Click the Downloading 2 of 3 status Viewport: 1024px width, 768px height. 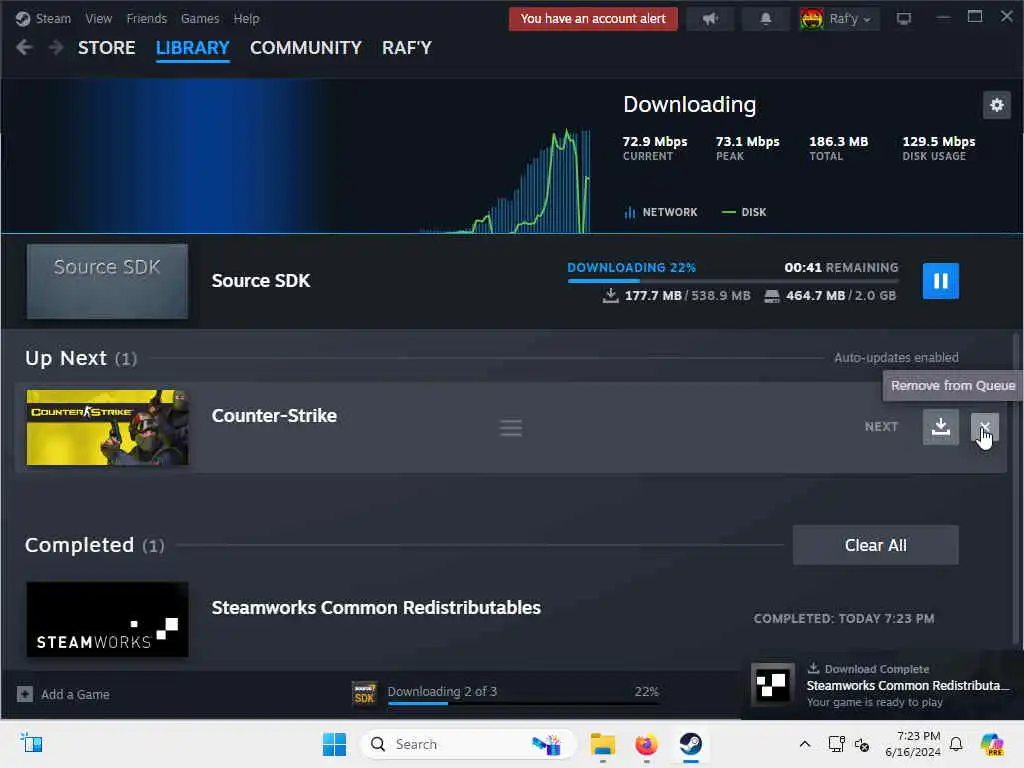pos(442,691)
